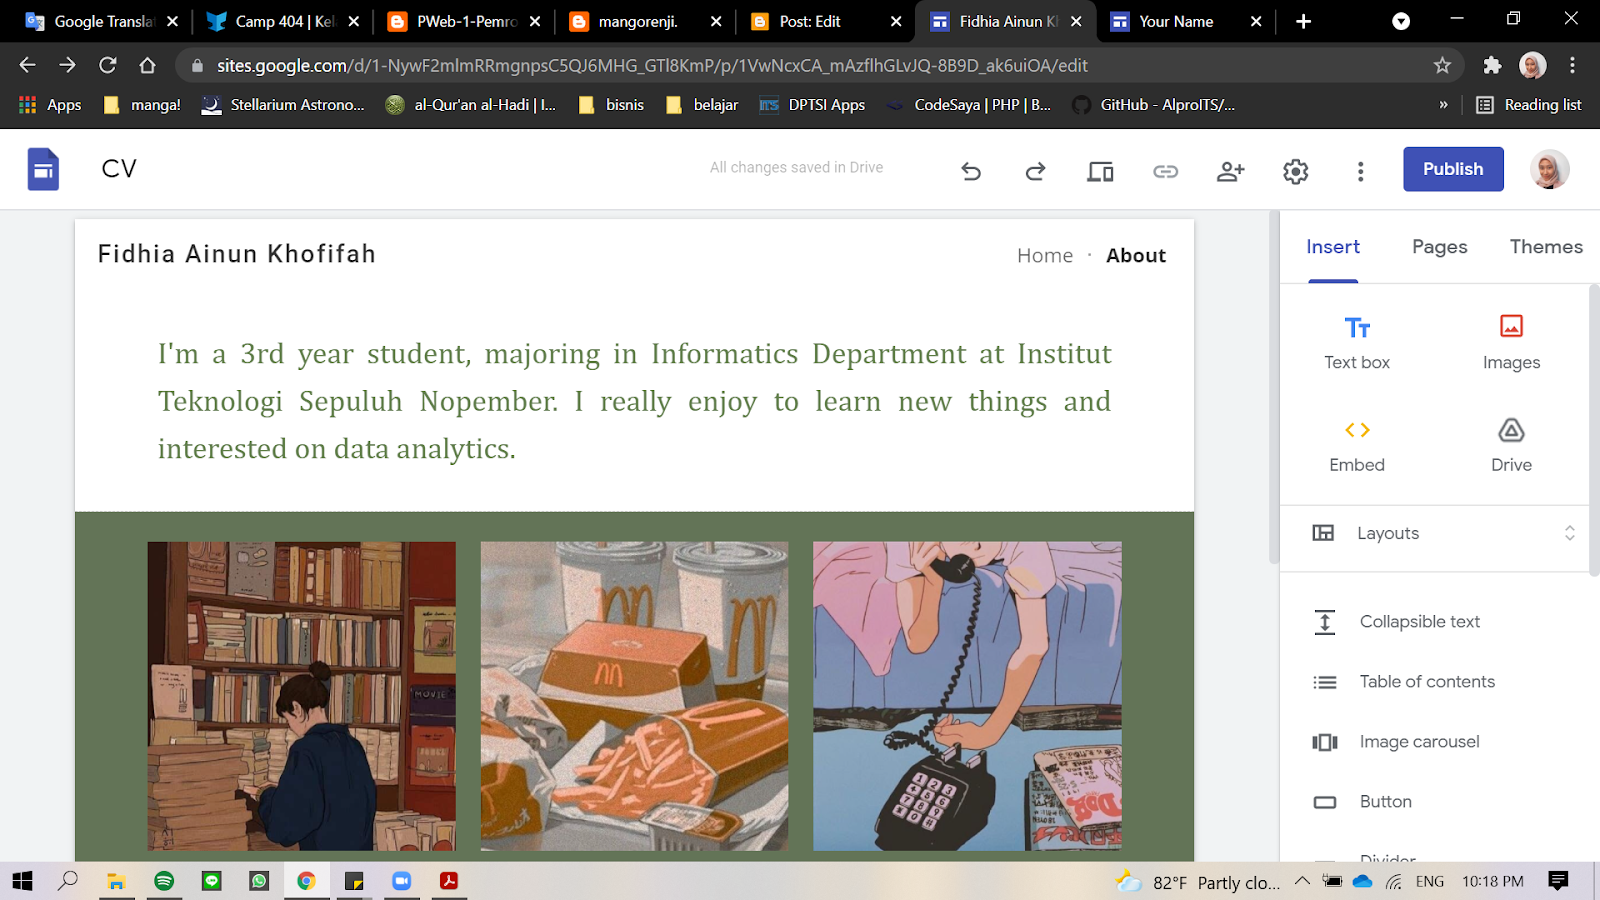Go to Chrome home page icon
Viewport: 1600px width, 900px height.
click(x=148, y=65)
